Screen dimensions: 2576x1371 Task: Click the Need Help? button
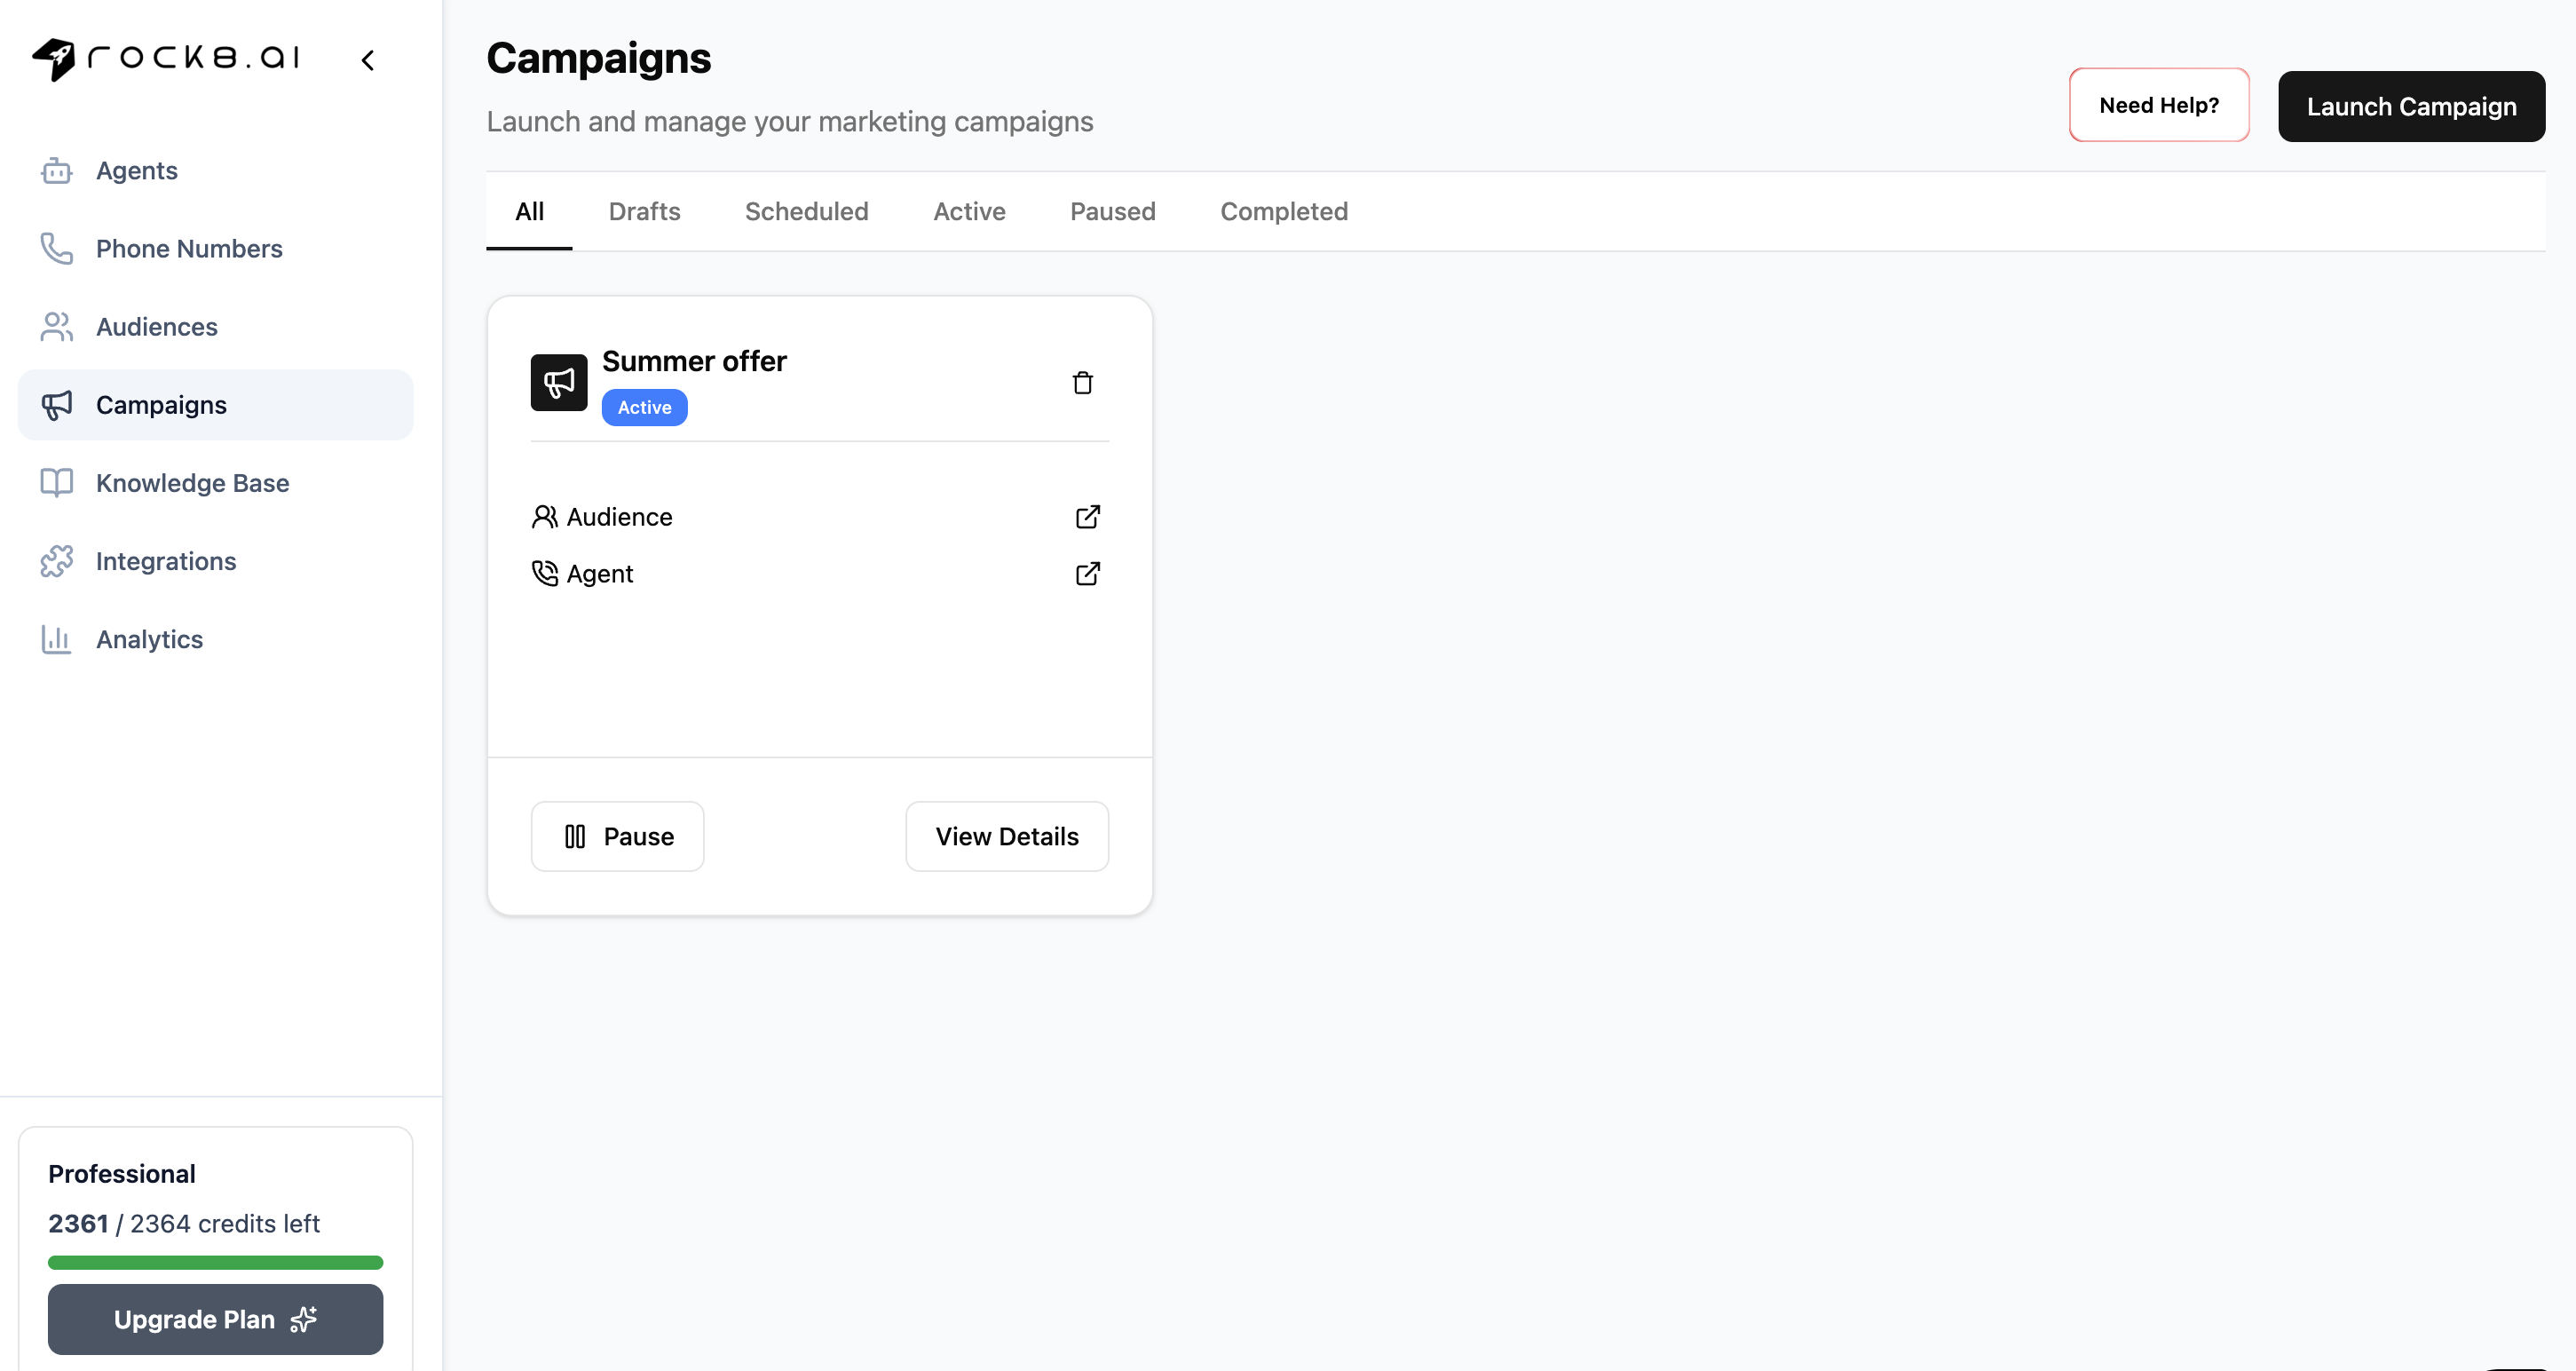click(x=2158, y=106)
